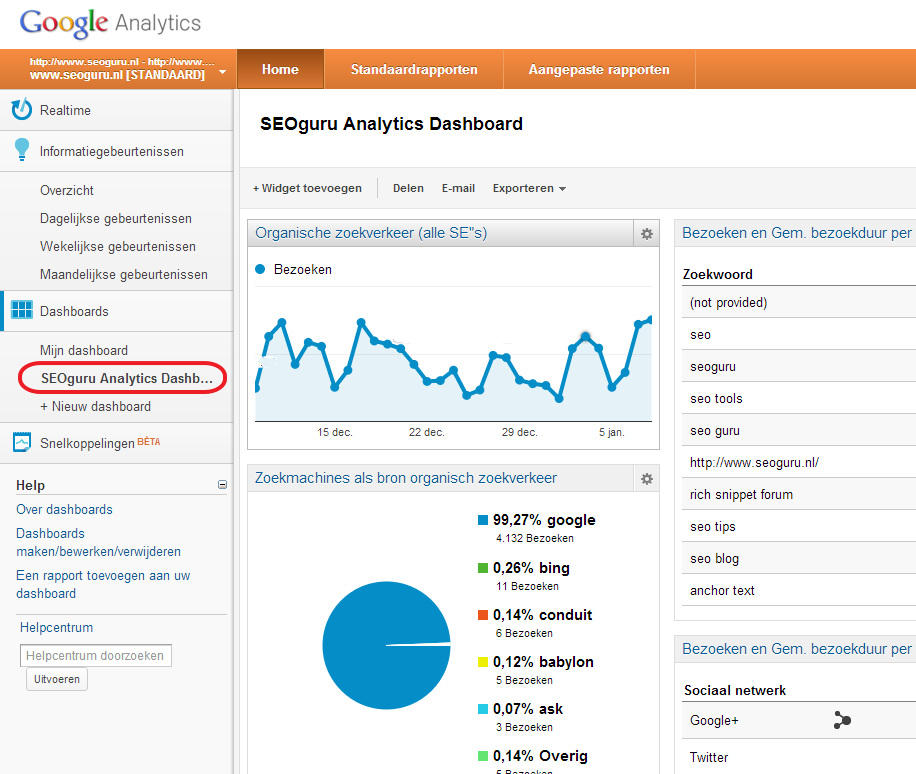Open Dashboards maken/bewerken/verwijderen help link
916x774 pixels.
click(x=98, y=543)
